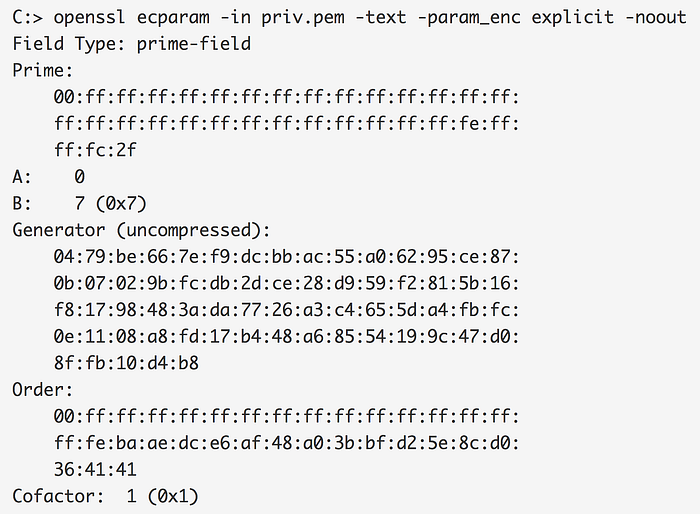Click the Generator row starting 0b:07:02
Viewport: 700px width, 514px height.
click(x=287, y=284)
